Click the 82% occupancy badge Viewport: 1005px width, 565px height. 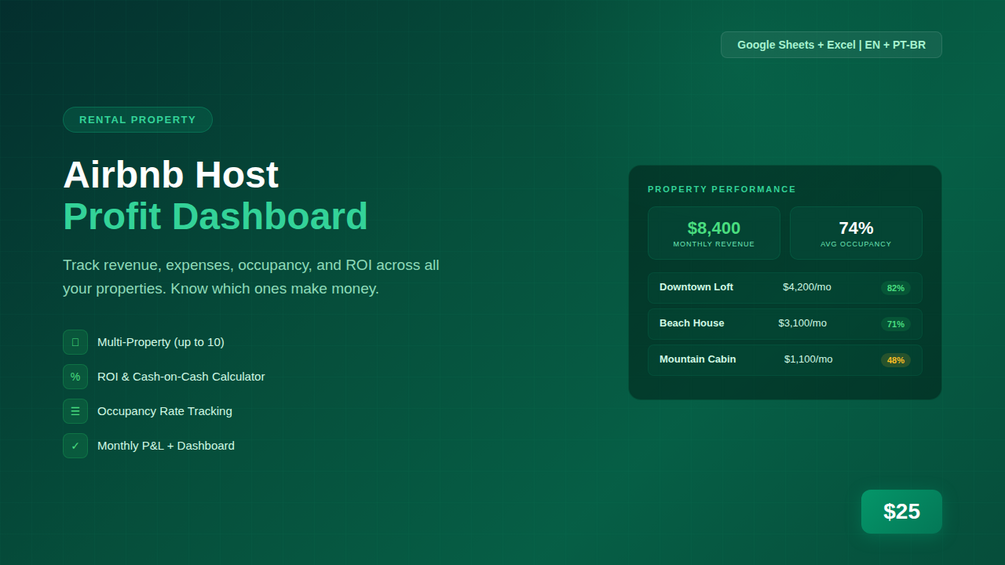[x=895, y=288]
